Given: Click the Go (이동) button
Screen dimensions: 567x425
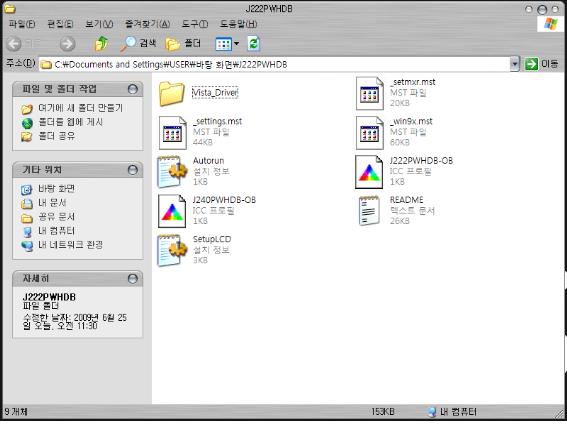Looking at the screenshot, I should coord(542,64).
